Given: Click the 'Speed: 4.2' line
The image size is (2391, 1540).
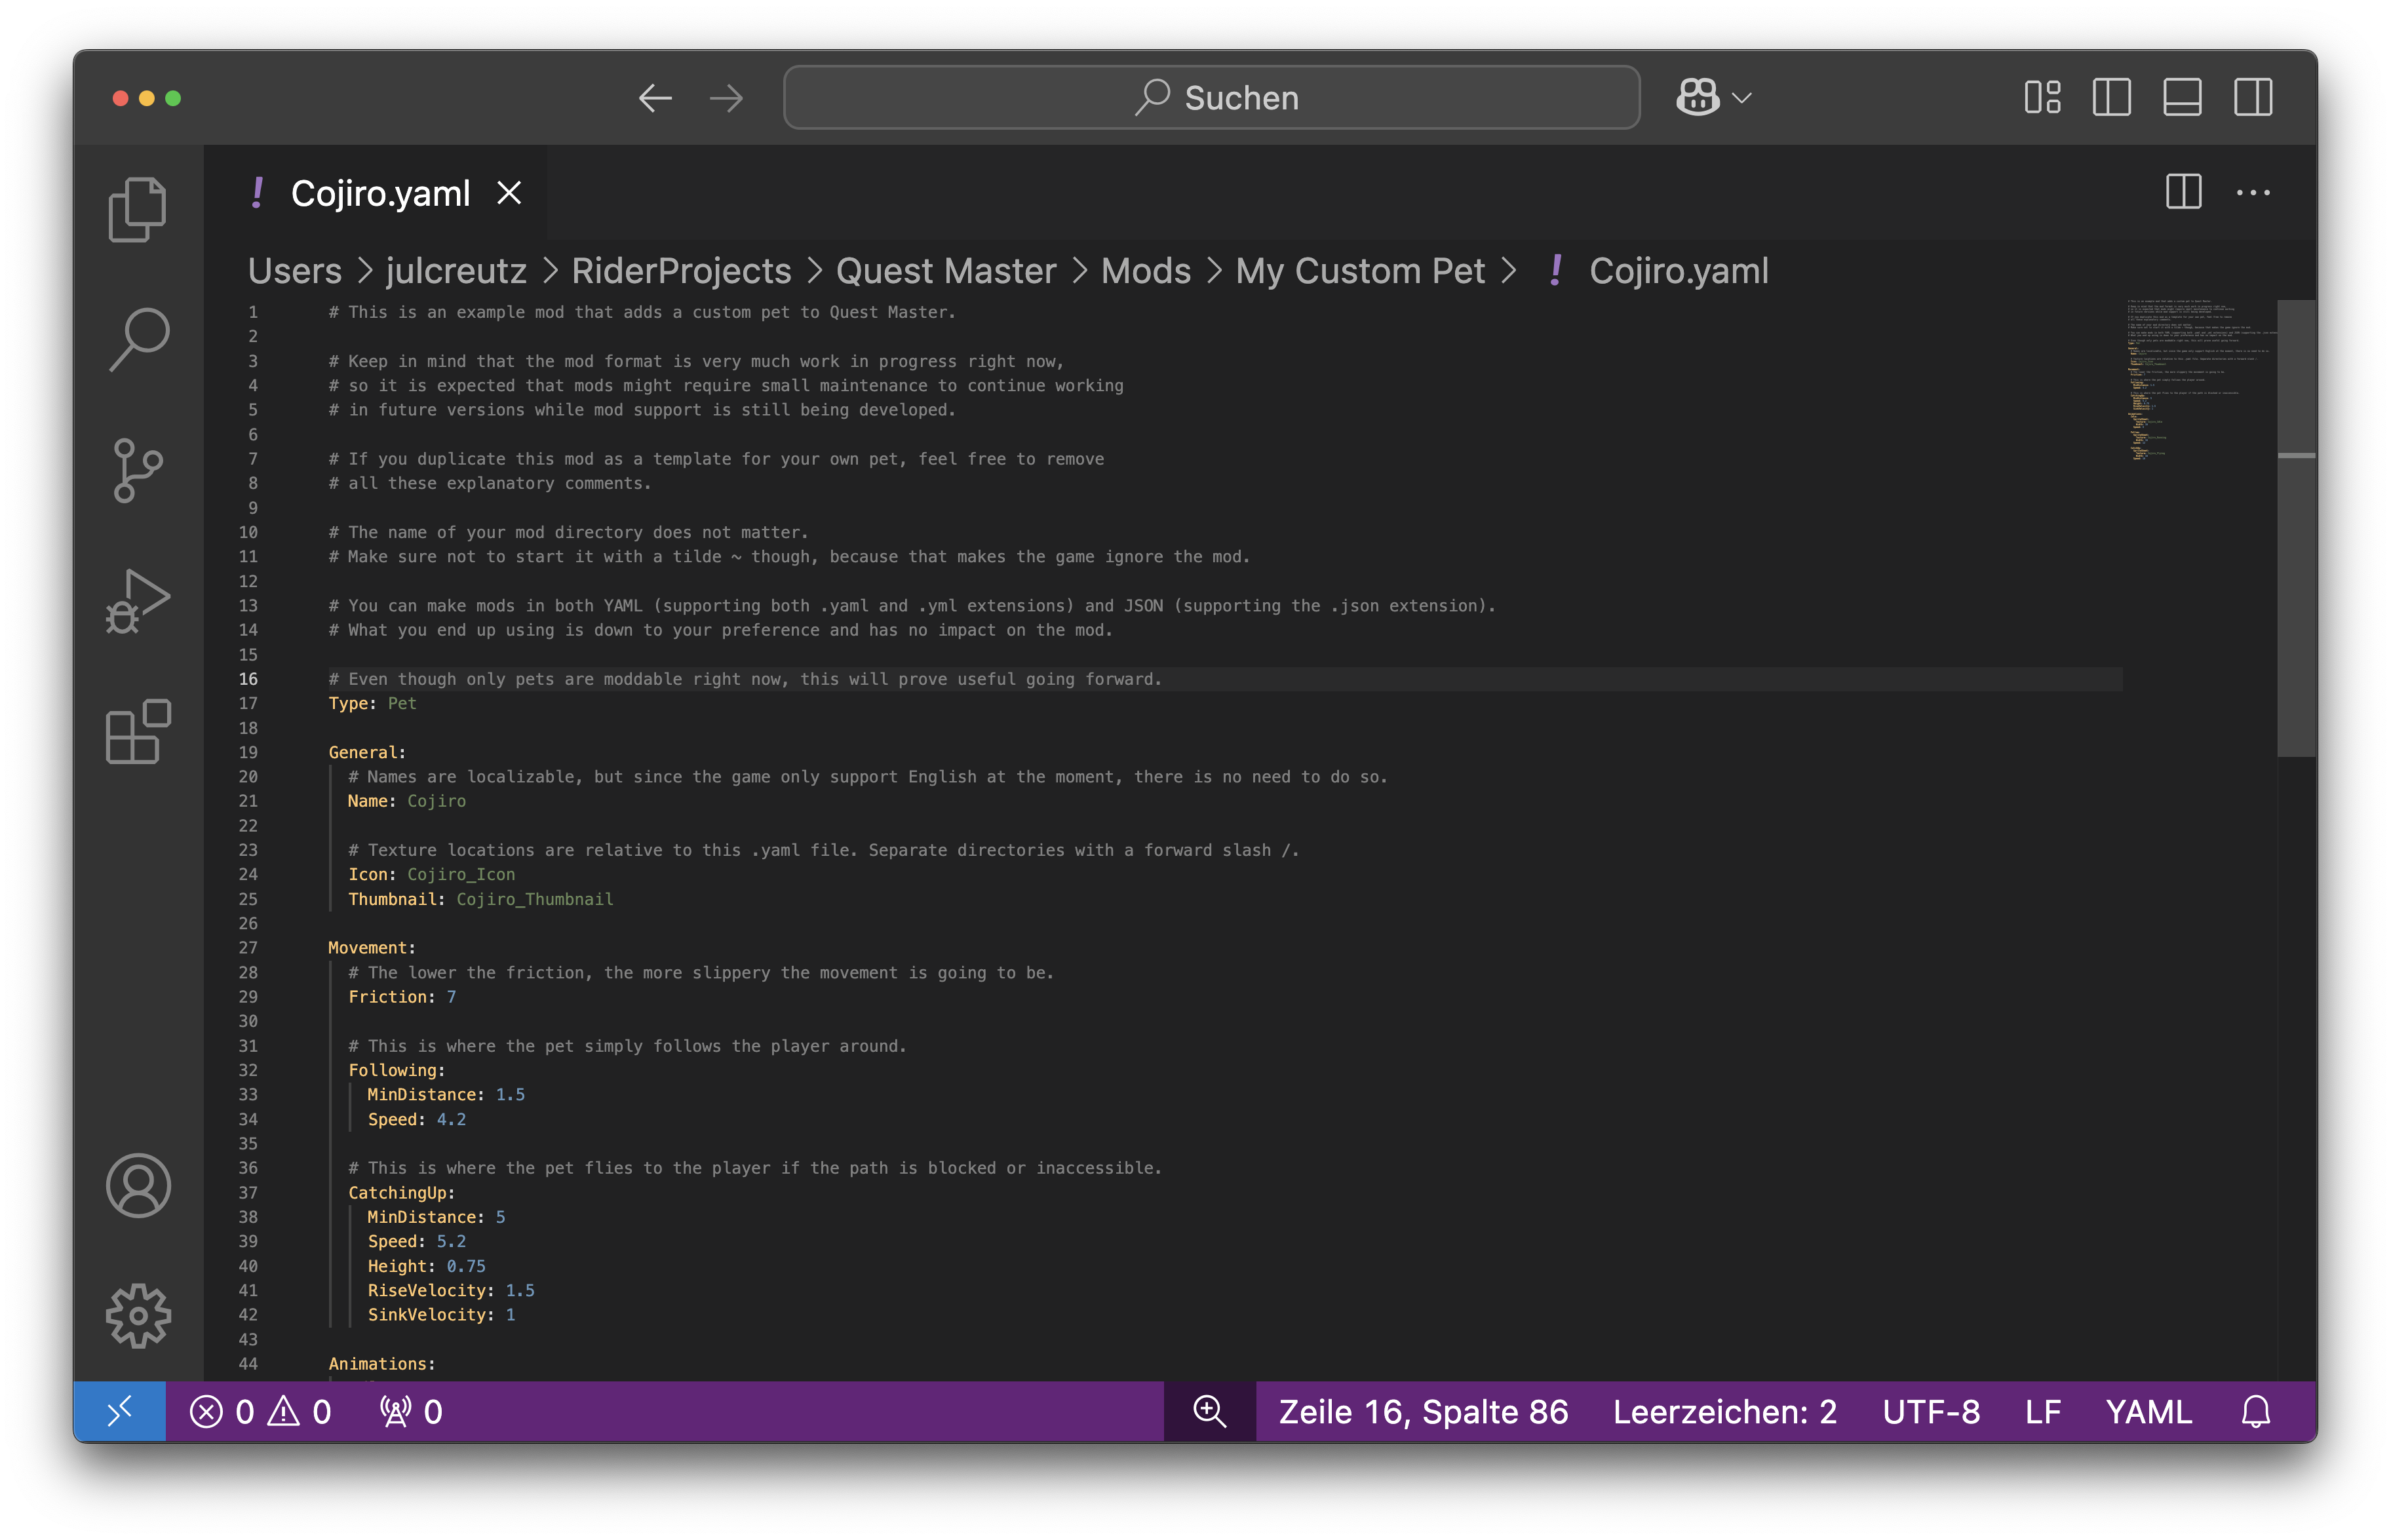Looking at the screenshot, I should [x=416, y=1120].
